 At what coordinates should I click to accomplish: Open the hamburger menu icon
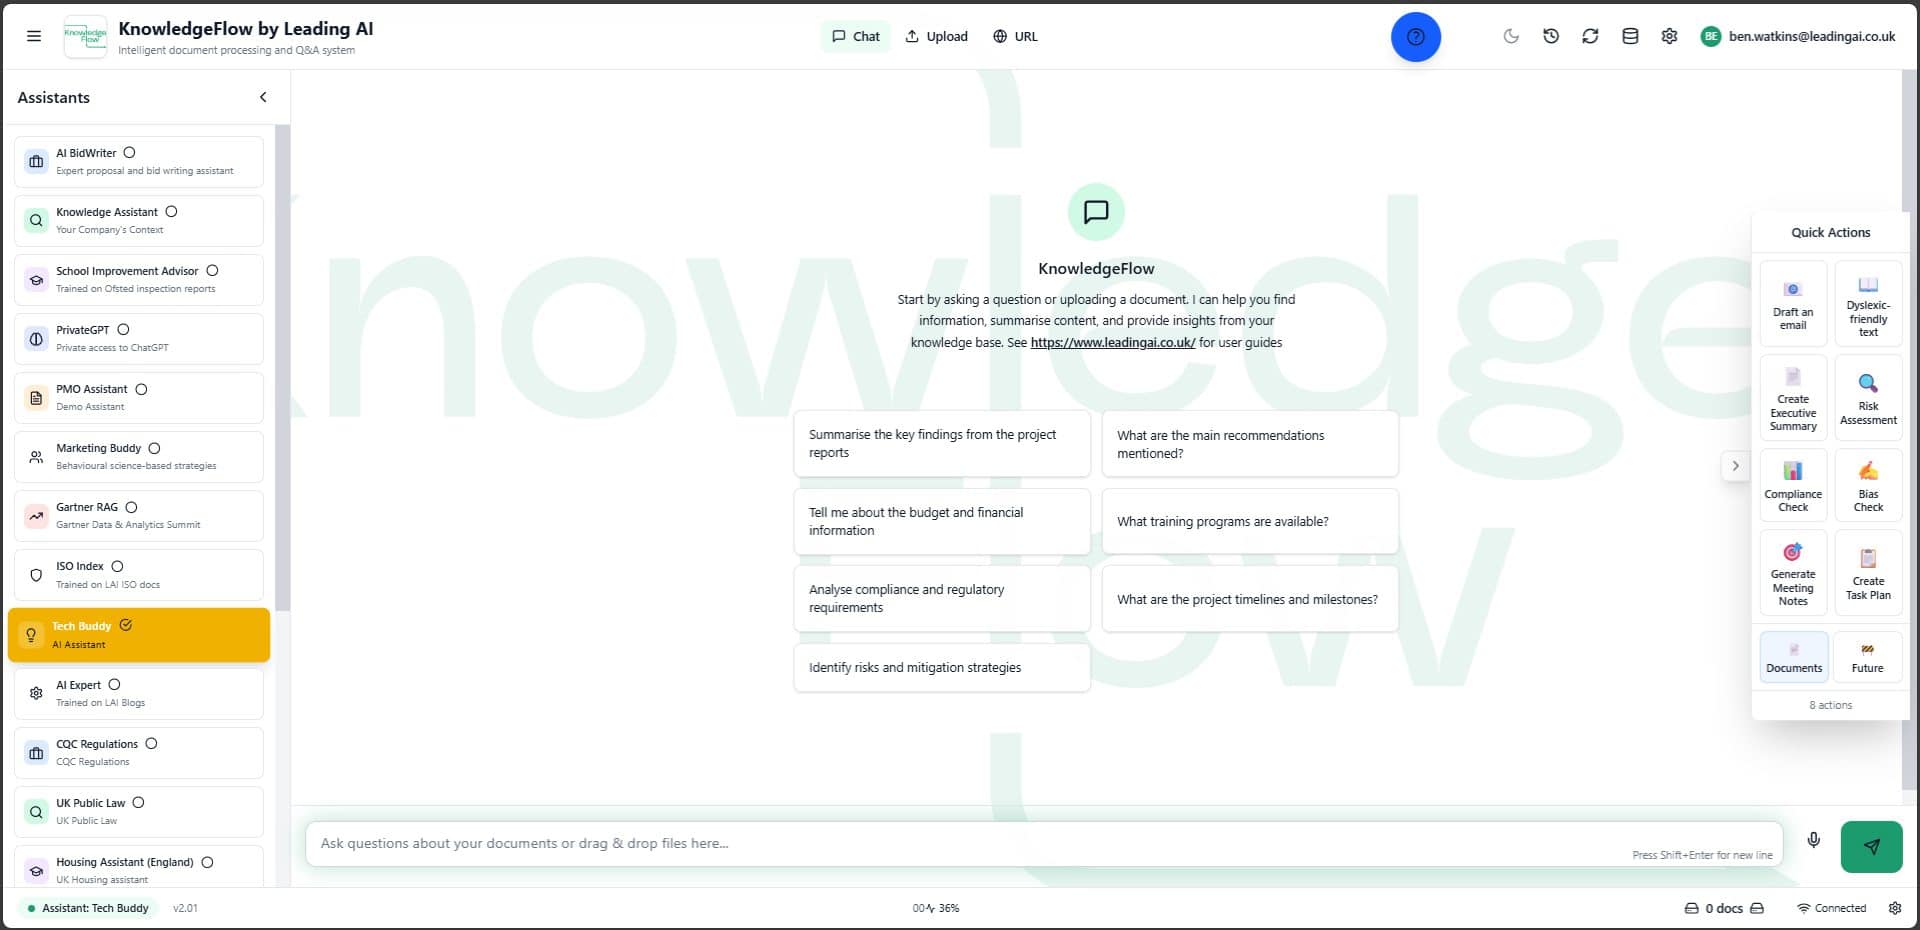pyautogui.click(x=34, y=36)
